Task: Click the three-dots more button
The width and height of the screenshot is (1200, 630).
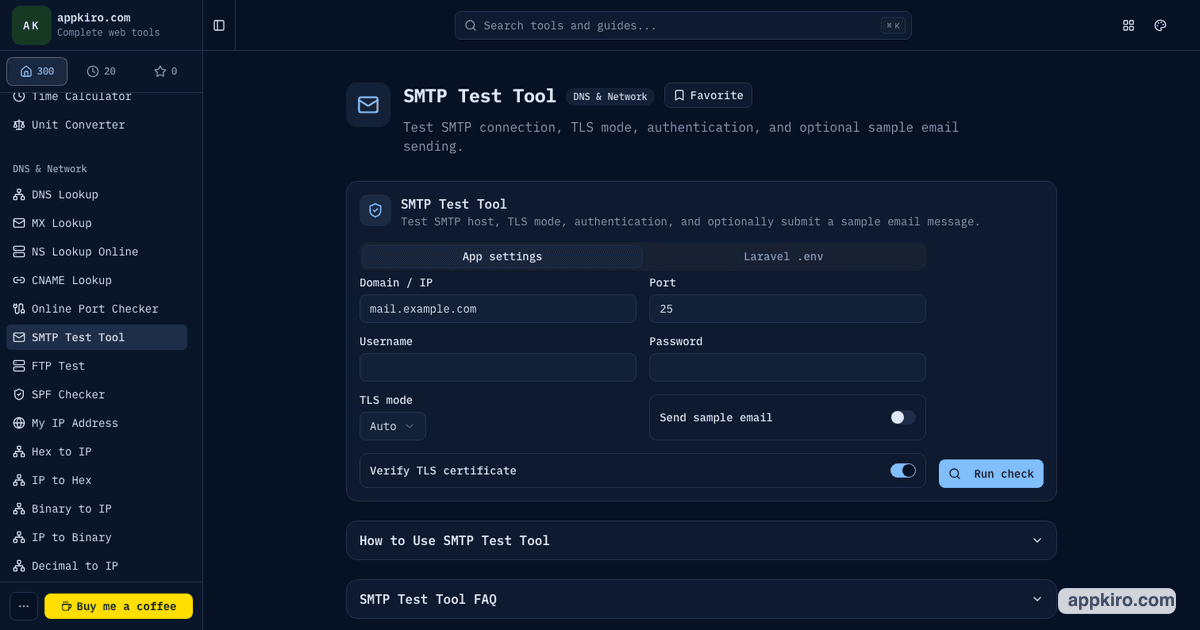Action: pyautogui.click(x=24, y=606)
